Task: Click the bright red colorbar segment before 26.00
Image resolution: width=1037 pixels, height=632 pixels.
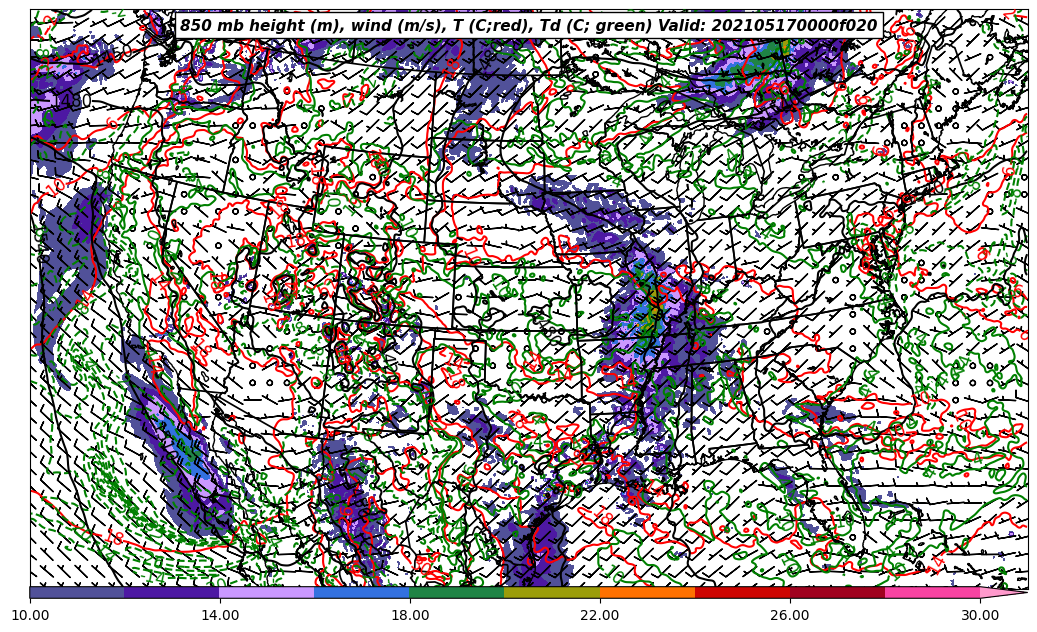Action: [x=742, y=592]
